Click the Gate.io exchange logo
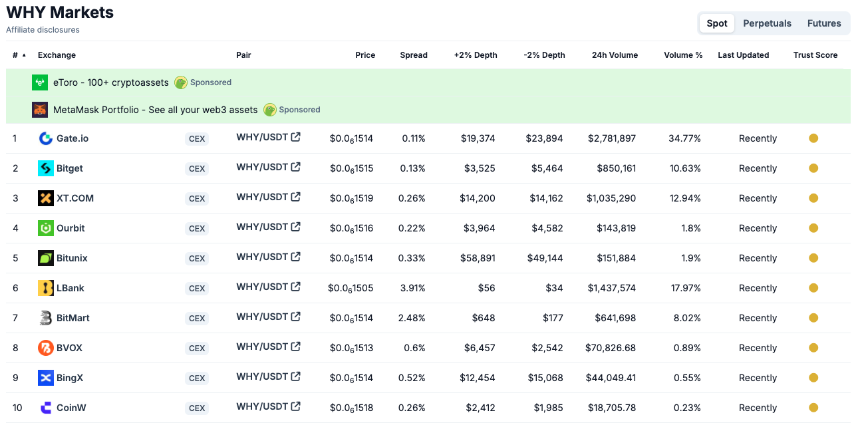This screenshot has width=860, height=429. pos(46,138)
